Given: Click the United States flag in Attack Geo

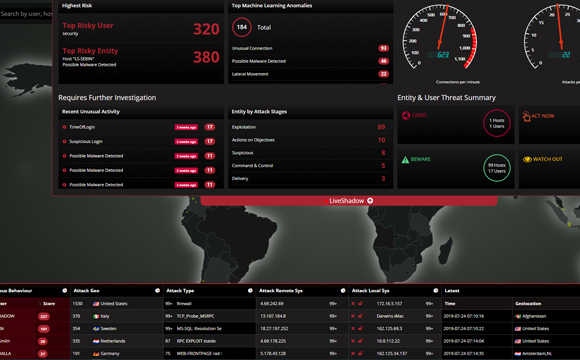Looking at the screenshot, I should click(96, 304).
